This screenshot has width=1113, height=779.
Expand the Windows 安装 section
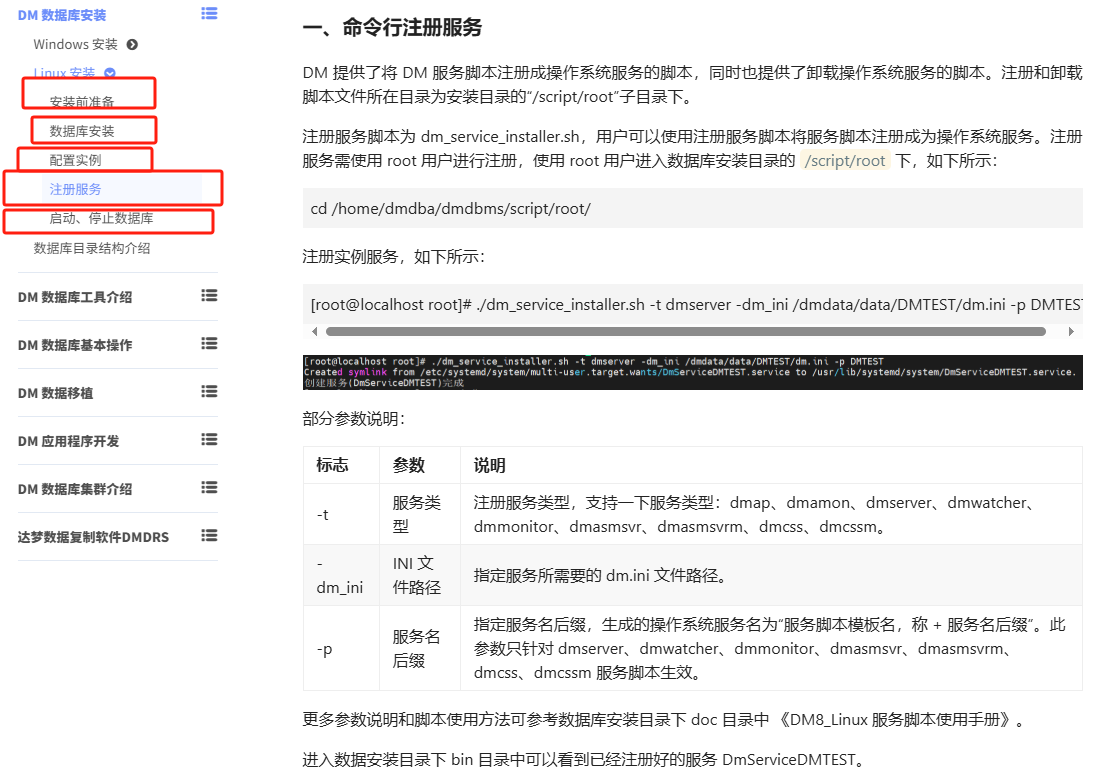coord(75,44)
